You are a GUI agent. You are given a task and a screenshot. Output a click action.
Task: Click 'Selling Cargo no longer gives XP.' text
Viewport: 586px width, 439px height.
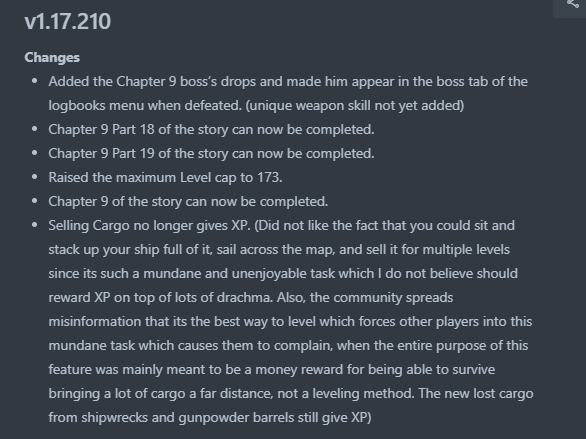pos(149,226)
